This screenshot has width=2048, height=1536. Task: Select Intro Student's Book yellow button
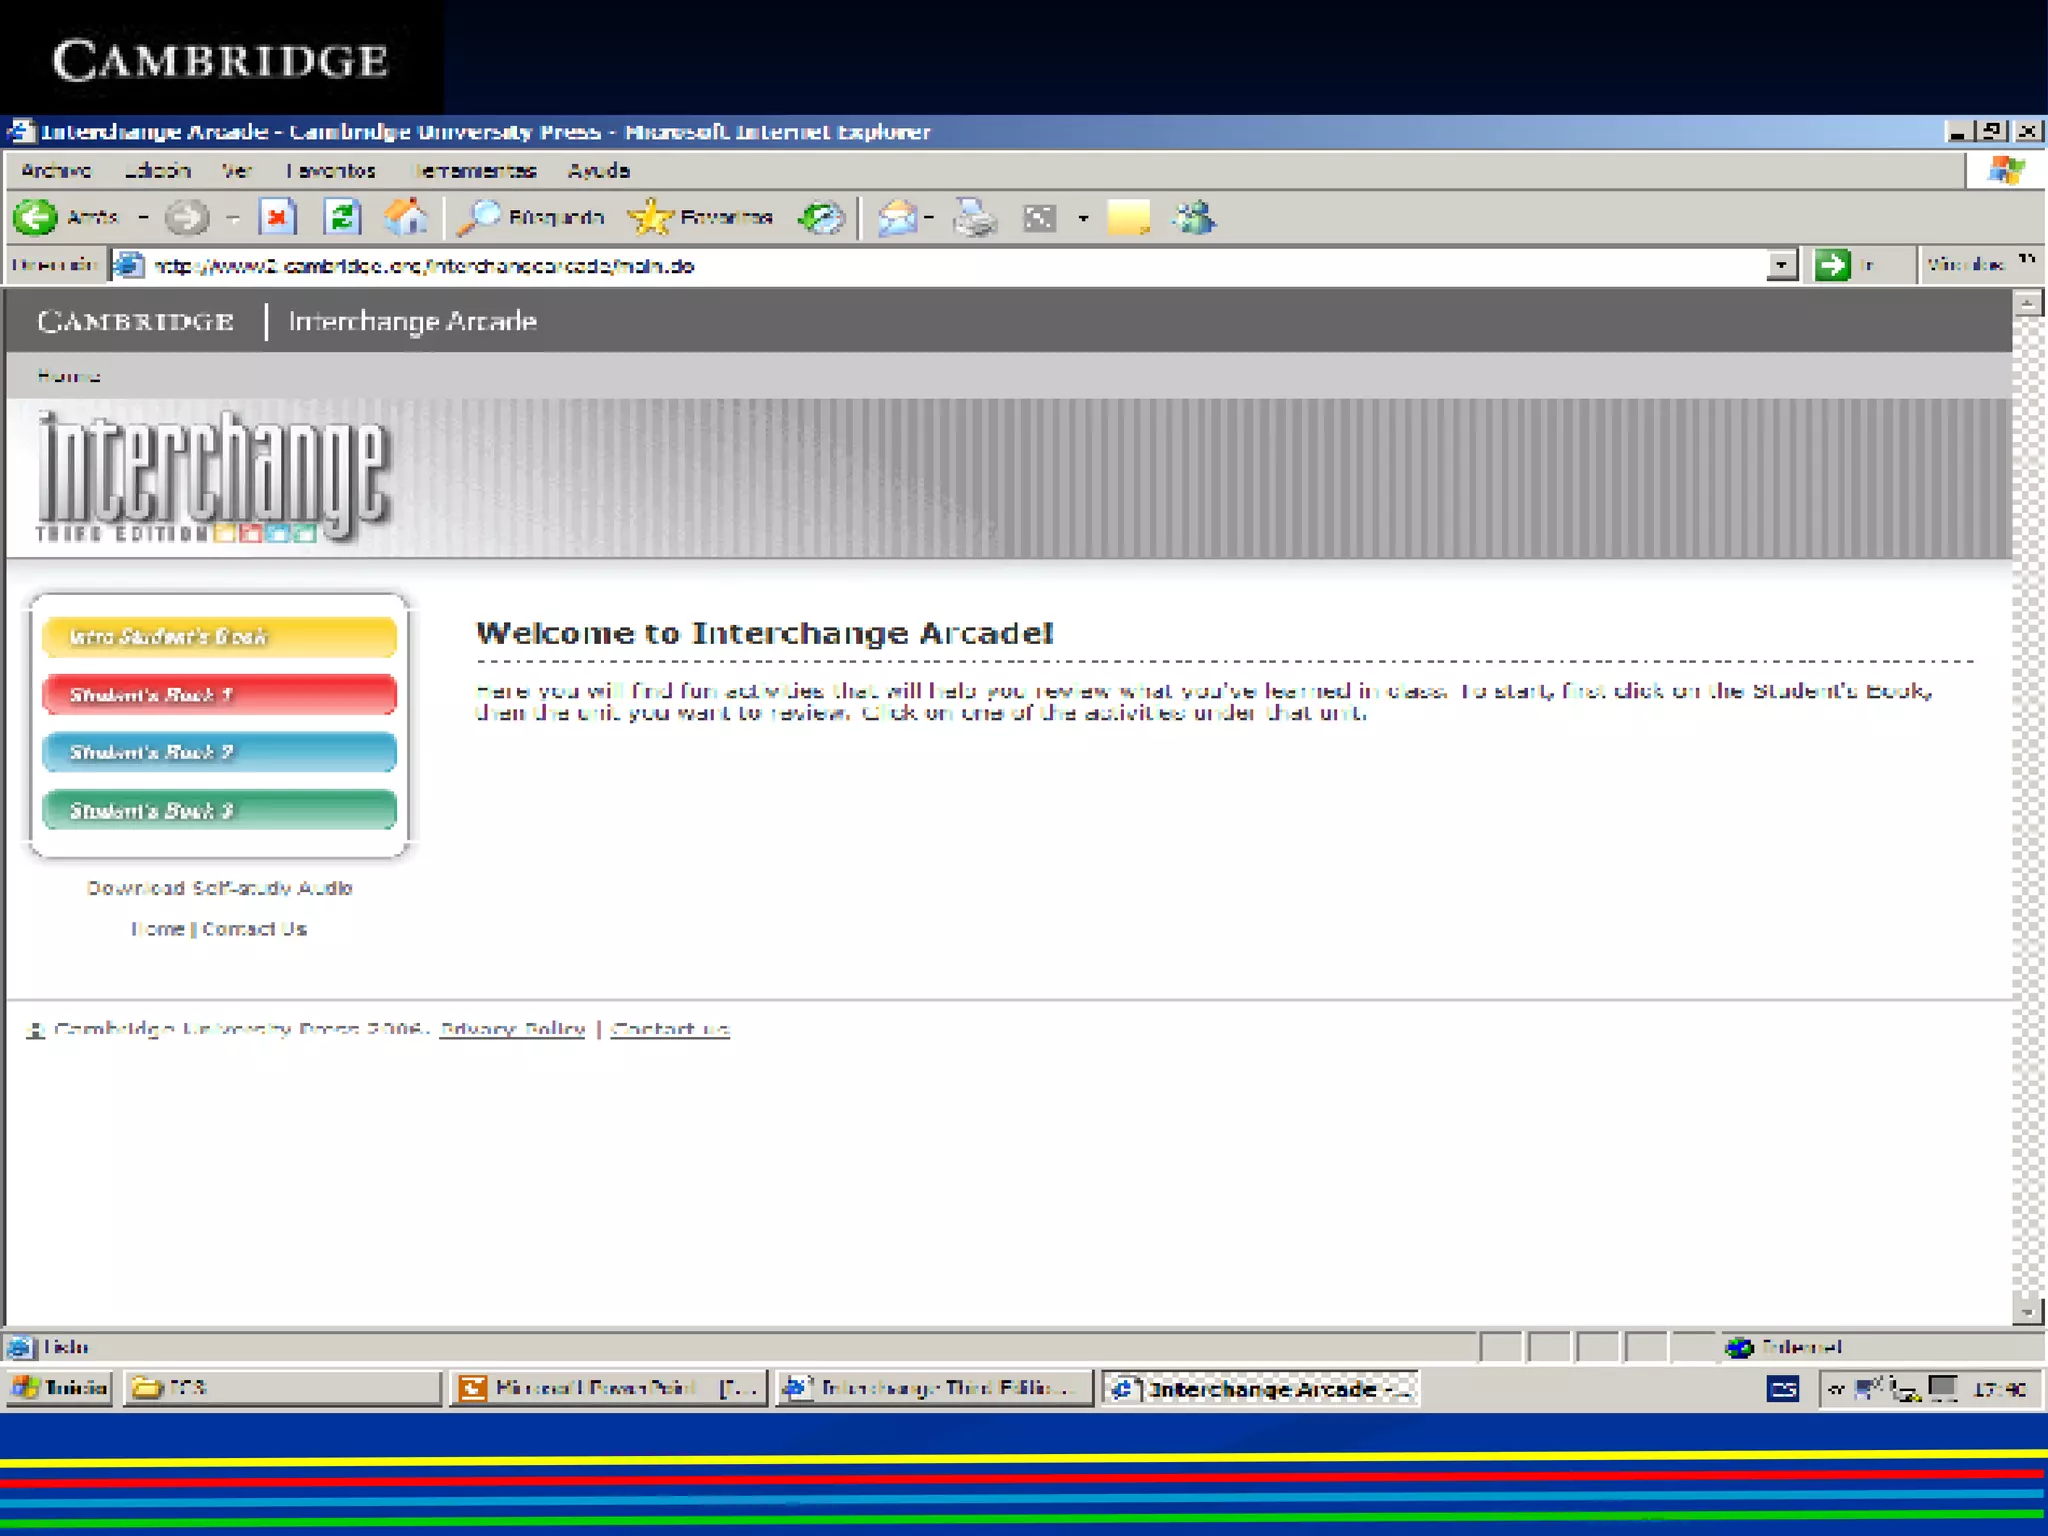pos(219,637)
